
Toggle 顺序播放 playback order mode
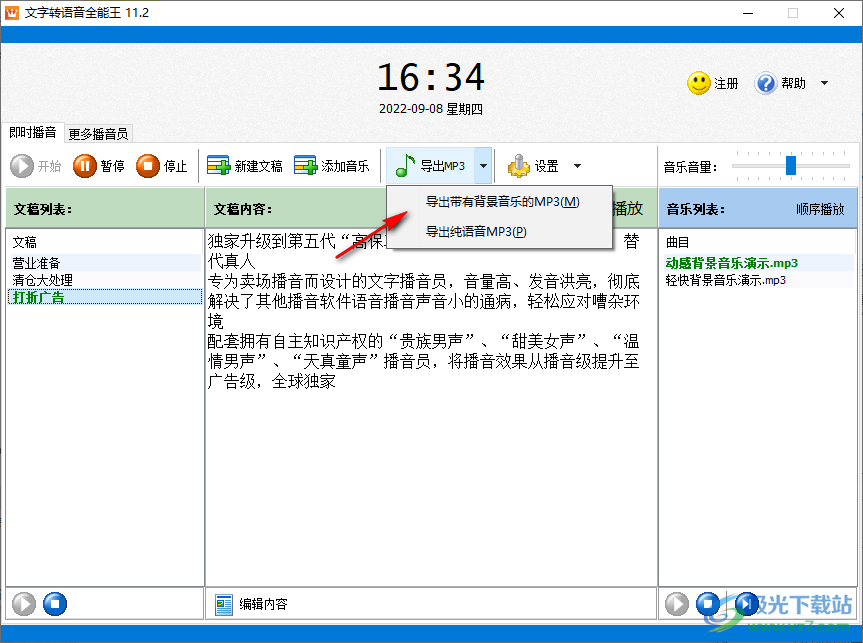pos(819,210)
